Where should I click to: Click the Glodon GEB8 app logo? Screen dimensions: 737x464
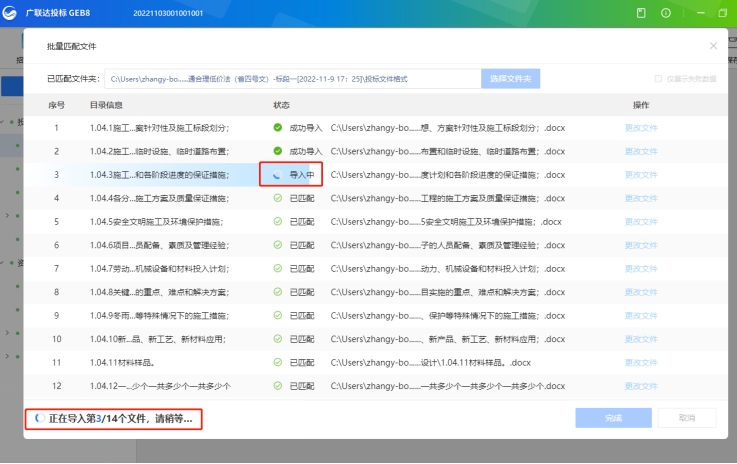point(13,12)
